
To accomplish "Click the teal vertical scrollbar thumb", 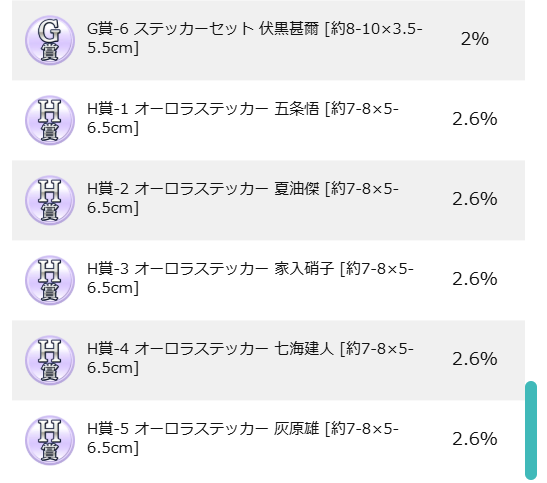I will point(531,430).
